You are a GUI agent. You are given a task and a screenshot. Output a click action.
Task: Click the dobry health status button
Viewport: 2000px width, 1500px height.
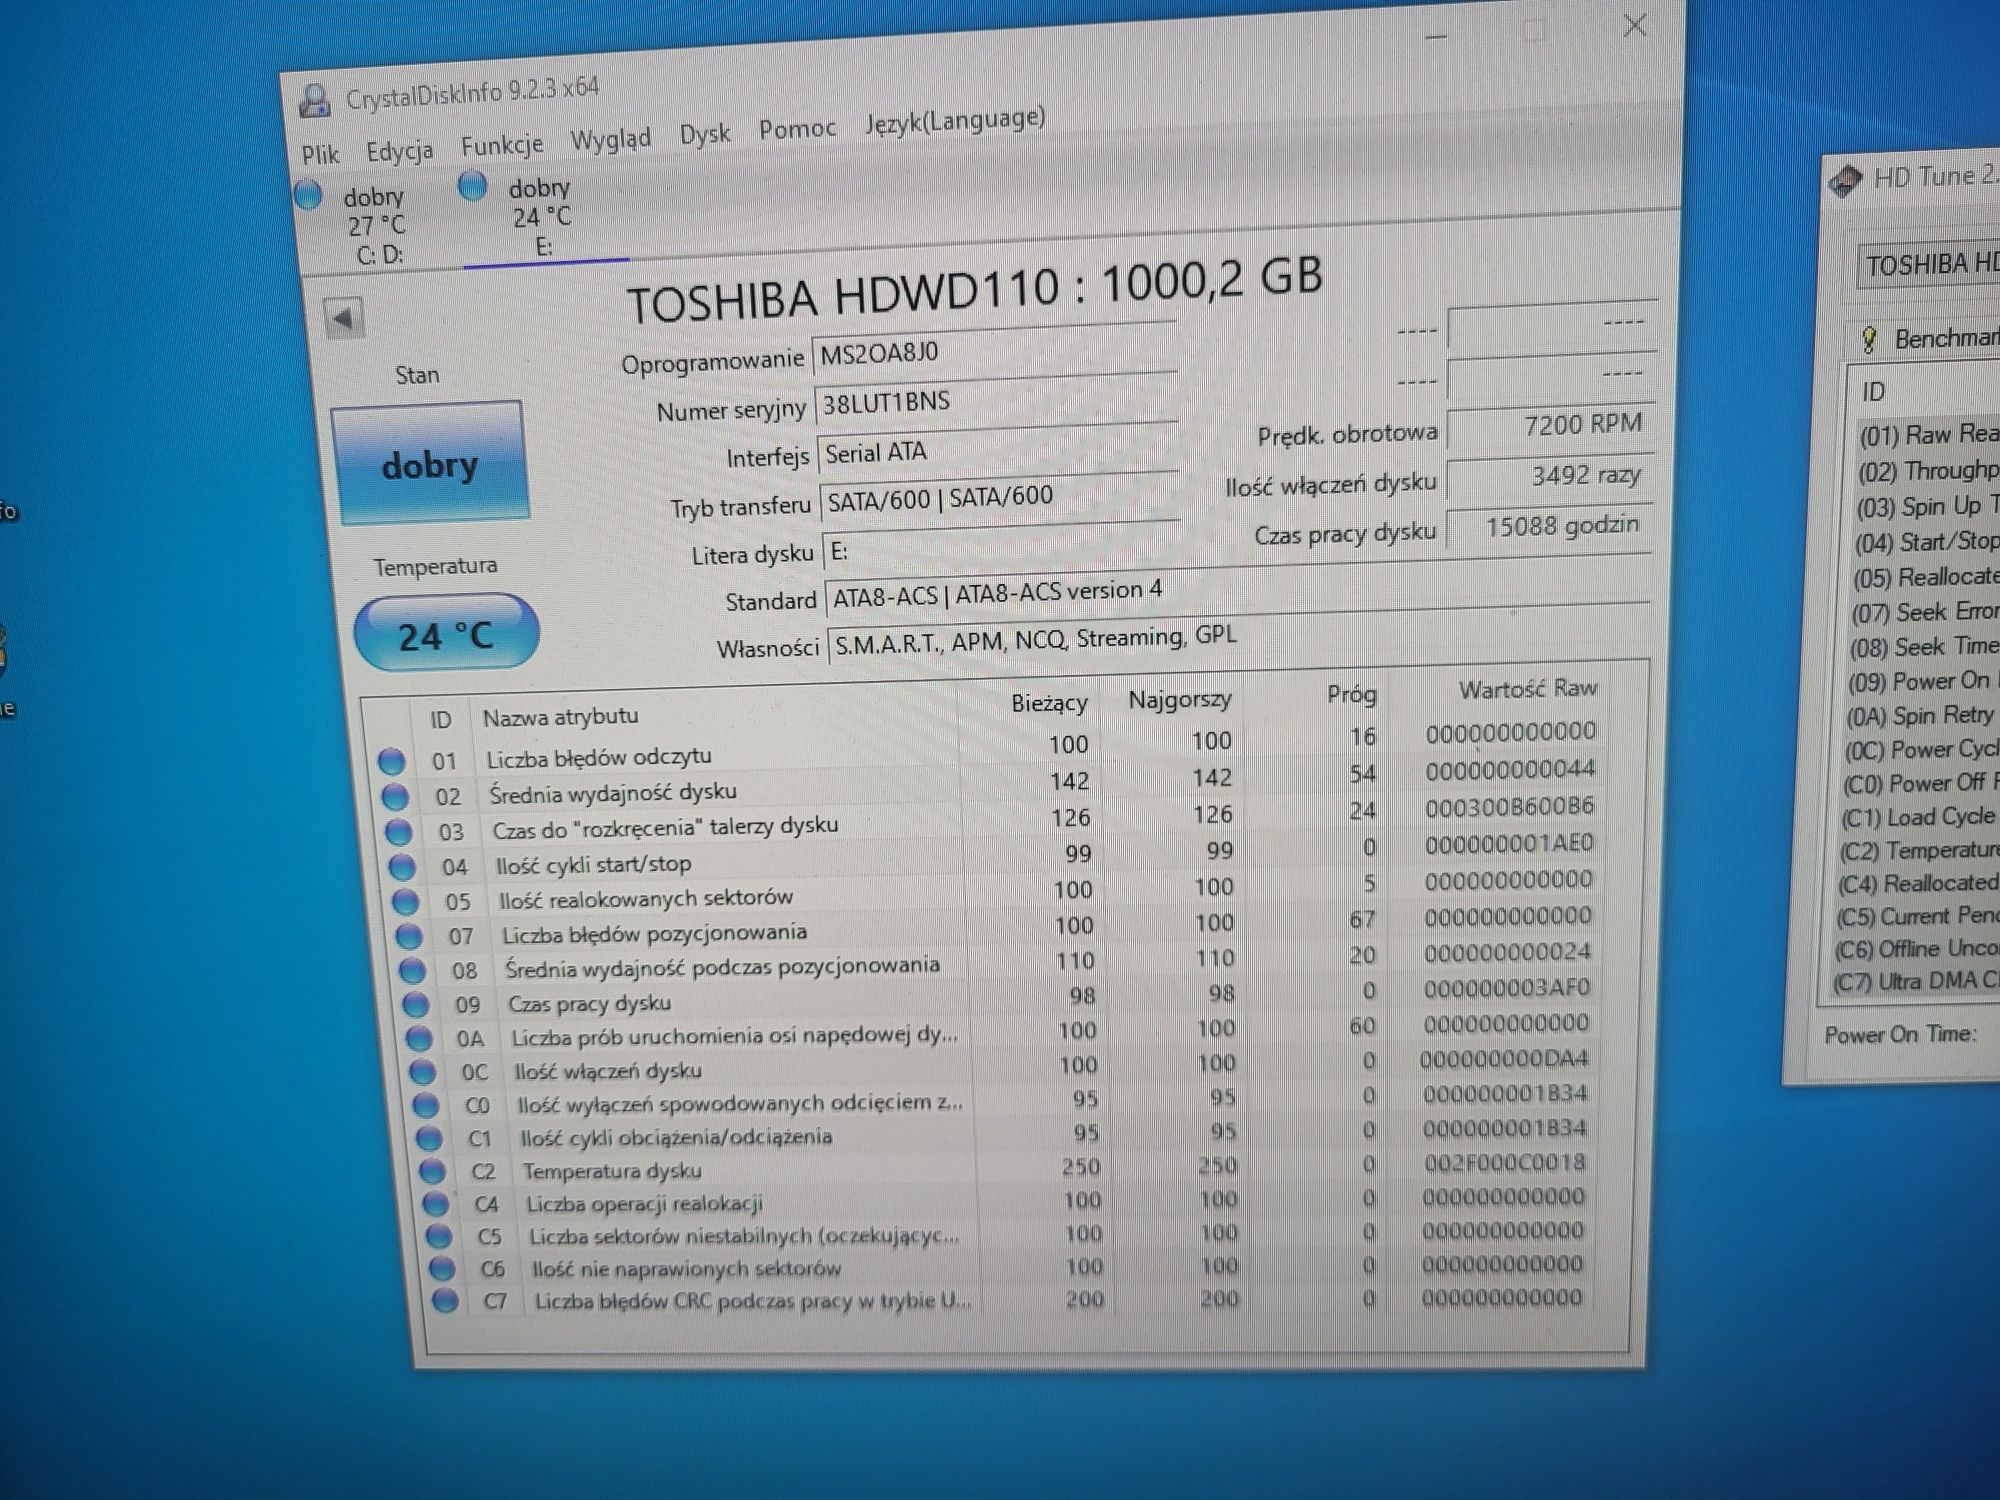430,463
